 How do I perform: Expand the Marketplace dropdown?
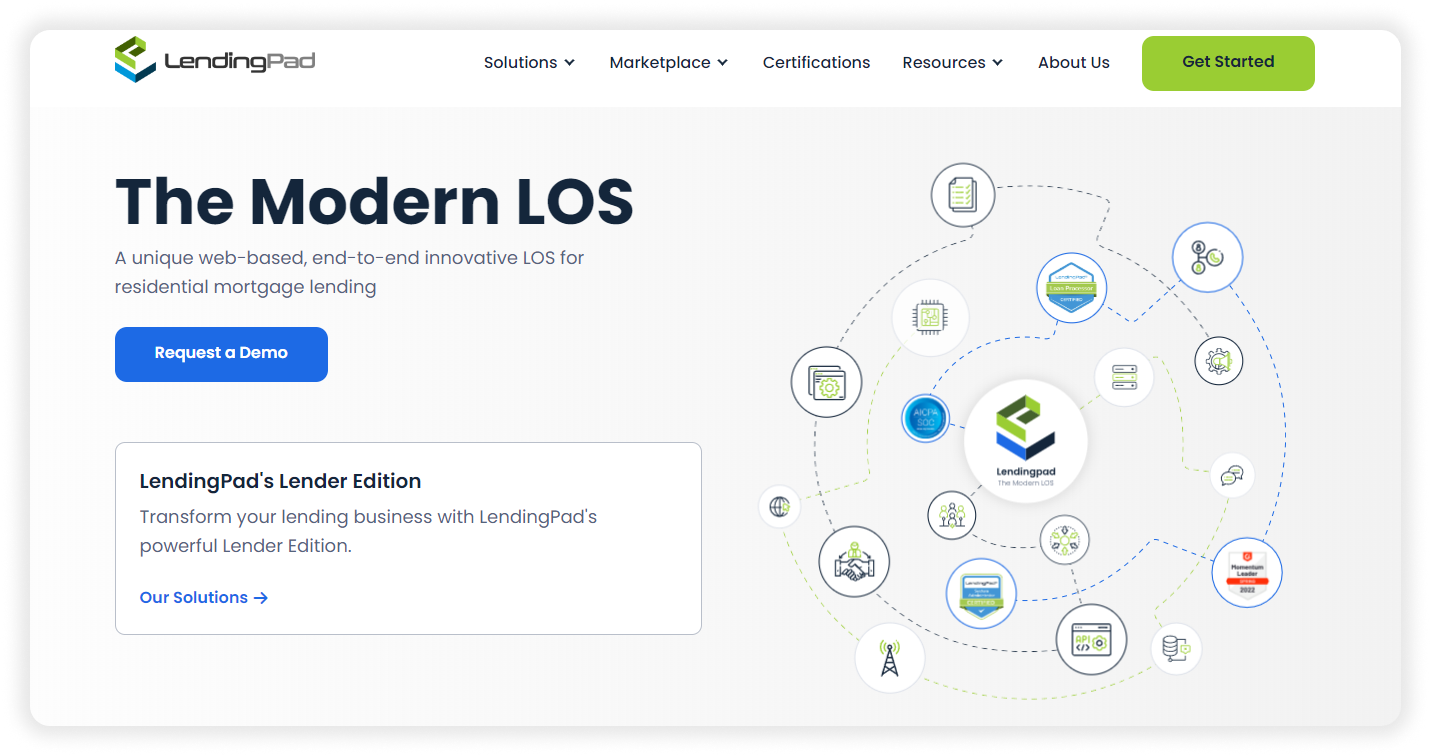[x=668, y=62]
